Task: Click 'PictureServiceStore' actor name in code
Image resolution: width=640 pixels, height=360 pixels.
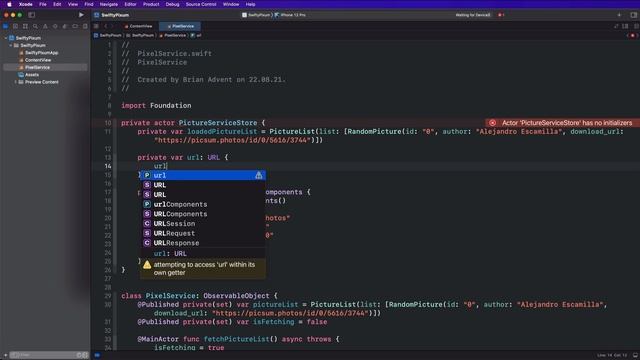Action: [218, 123]
